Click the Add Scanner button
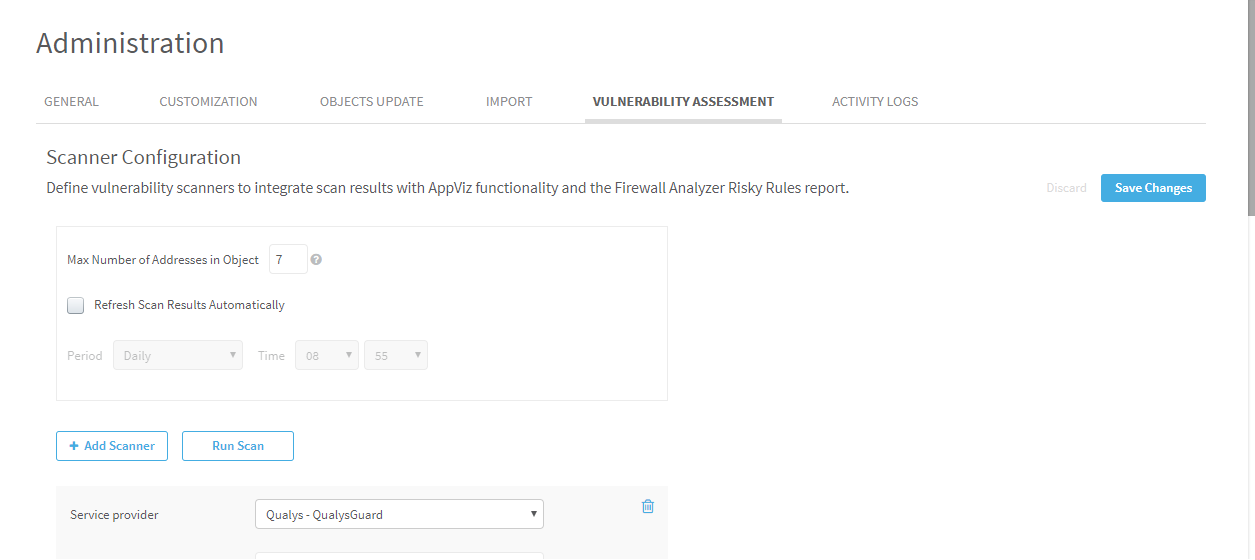Viewport: 1255px width, 560px height. pyautogui.click(x=112, y=446)
